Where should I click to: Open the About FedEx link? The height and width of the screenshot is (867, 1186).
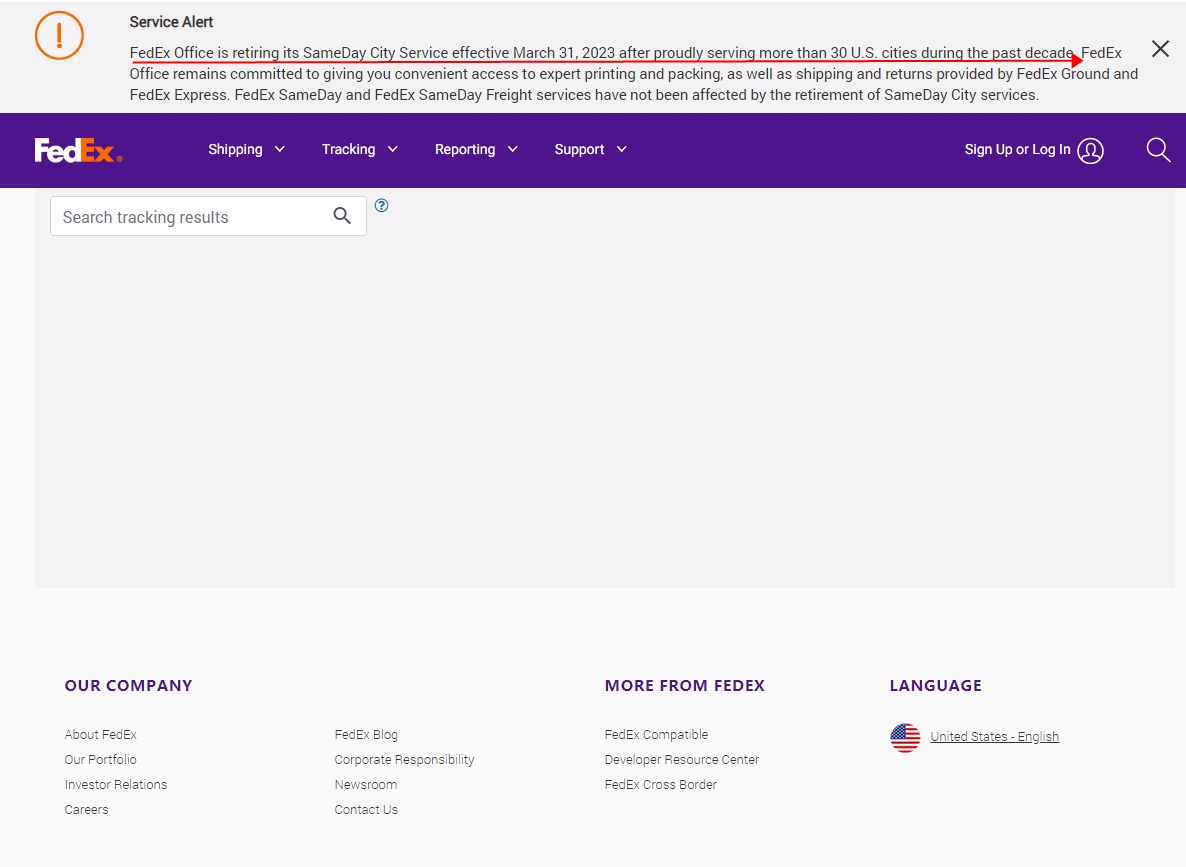click(x=101, y=735)
